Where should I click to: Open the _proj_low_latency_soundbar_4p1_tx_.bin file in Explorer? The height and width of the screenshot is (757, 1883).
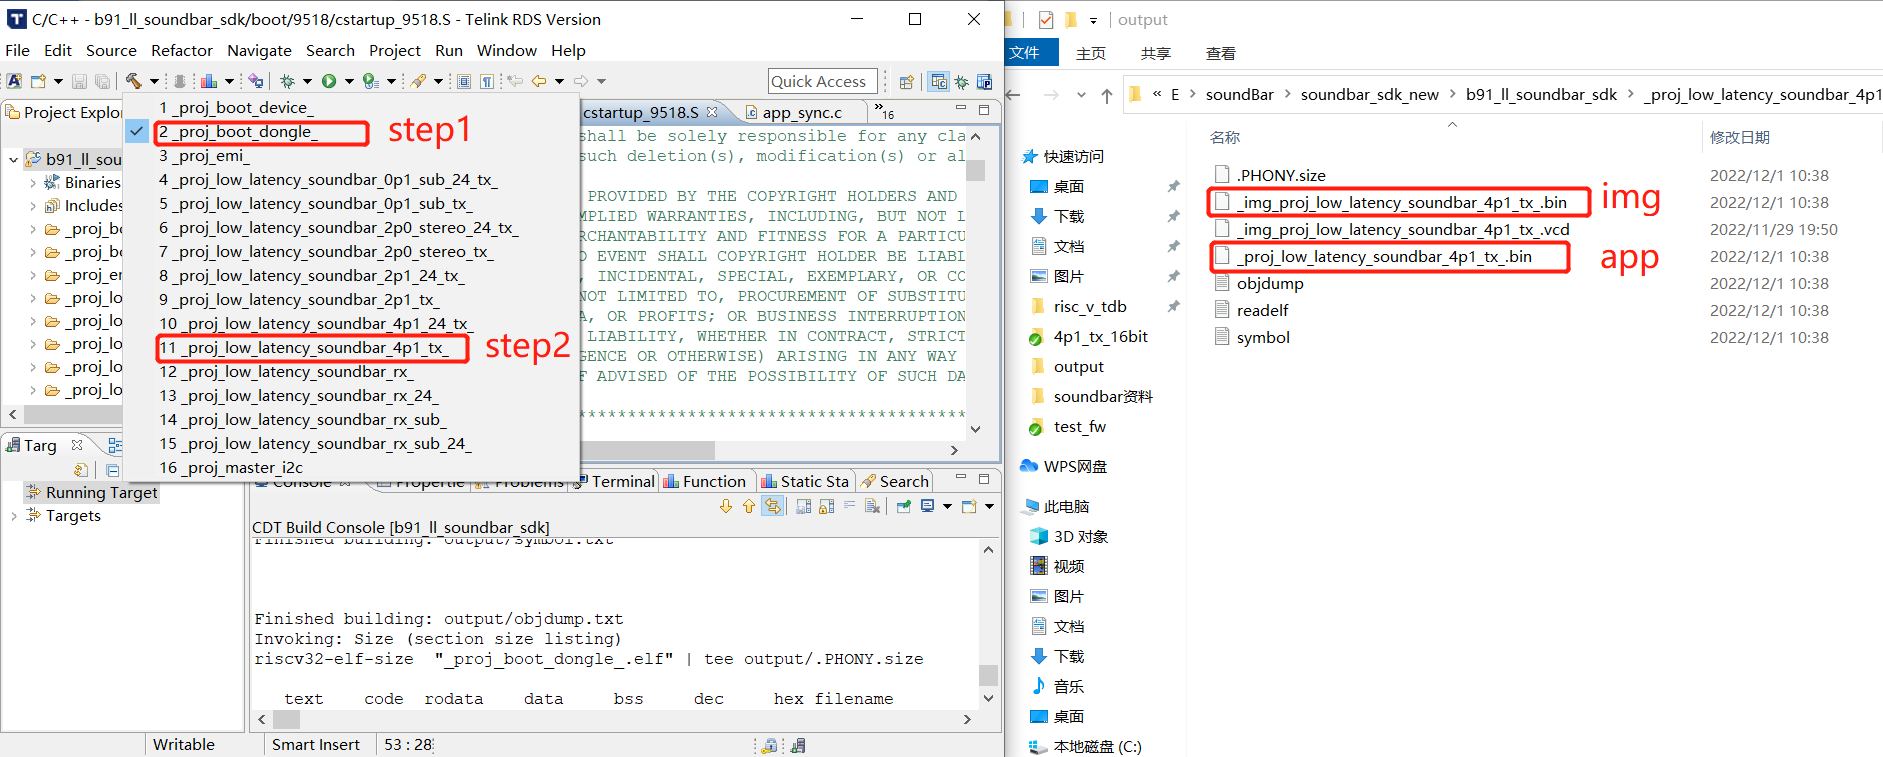pos(1383,257)
